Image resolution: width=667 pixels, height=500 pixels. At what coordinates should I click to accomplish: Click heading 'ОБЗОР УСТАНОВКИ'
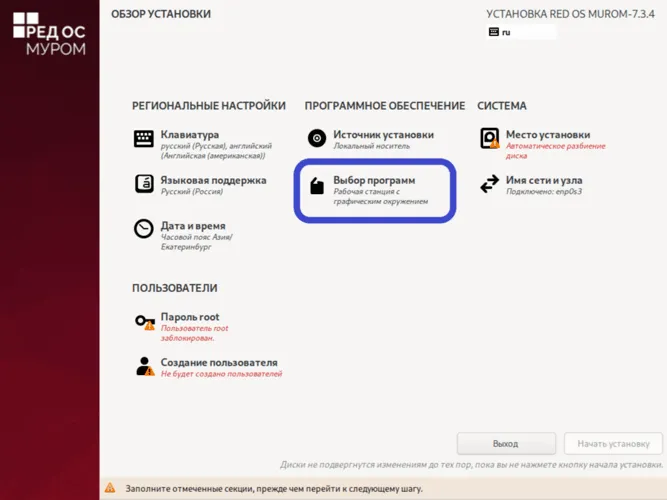(x=161, y=14)
